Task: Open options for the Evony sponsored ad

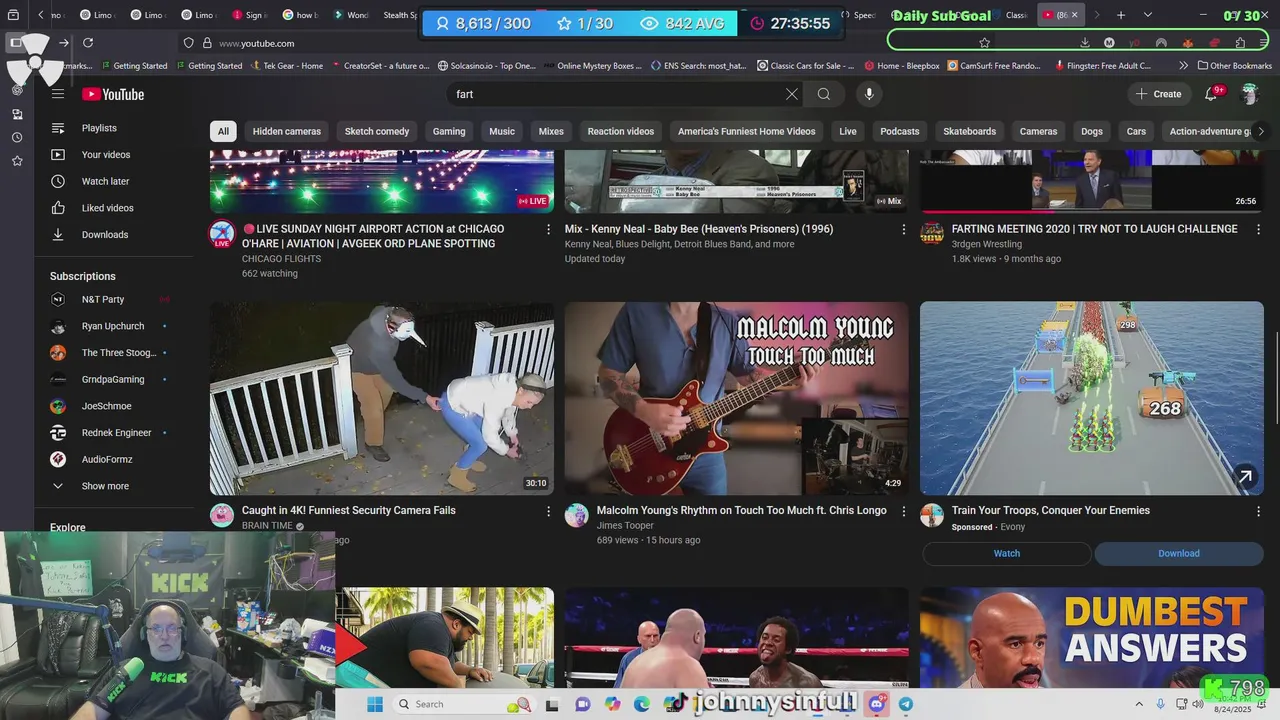Action: [x=1258, y=511]
